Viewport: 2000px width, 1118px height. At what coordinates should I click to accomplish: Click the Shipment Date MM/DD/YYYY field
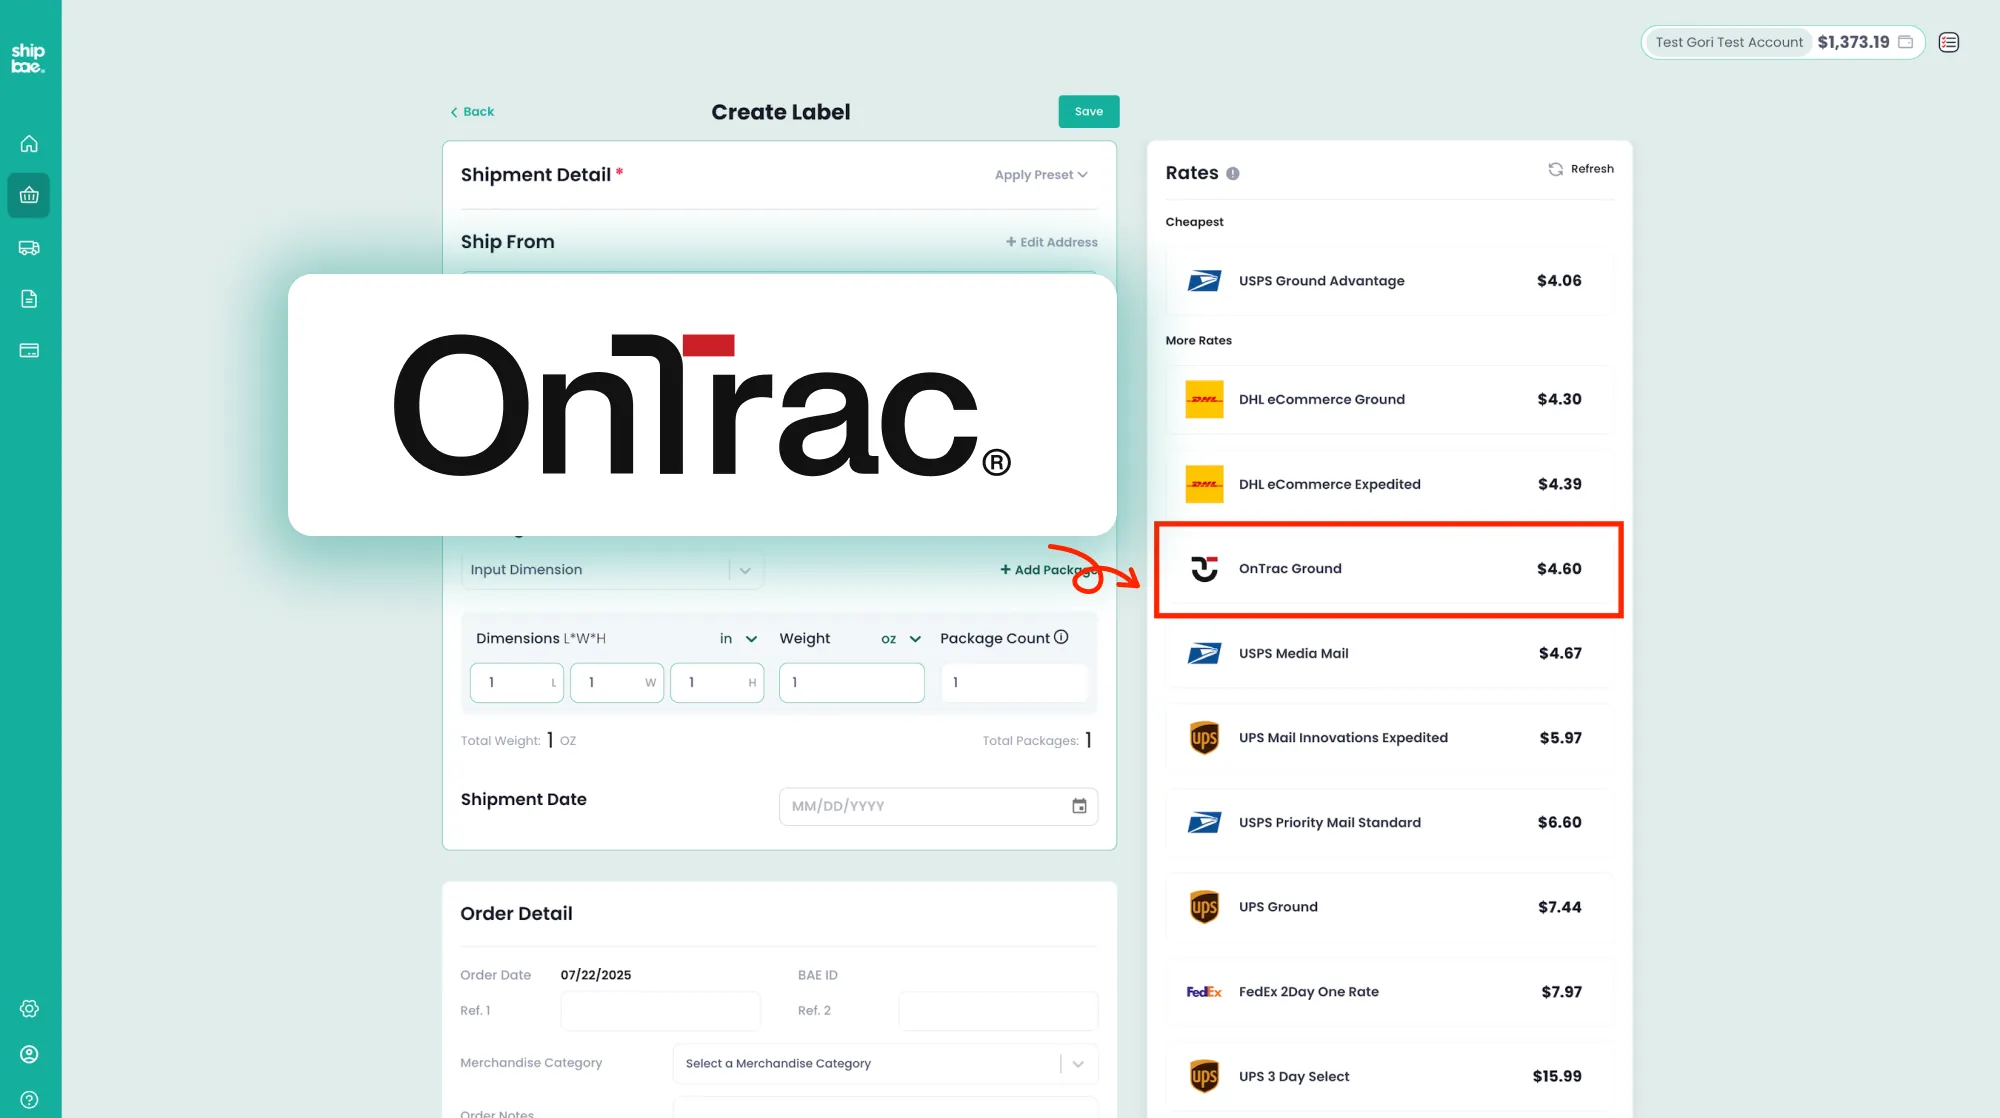tap(938, 806)
